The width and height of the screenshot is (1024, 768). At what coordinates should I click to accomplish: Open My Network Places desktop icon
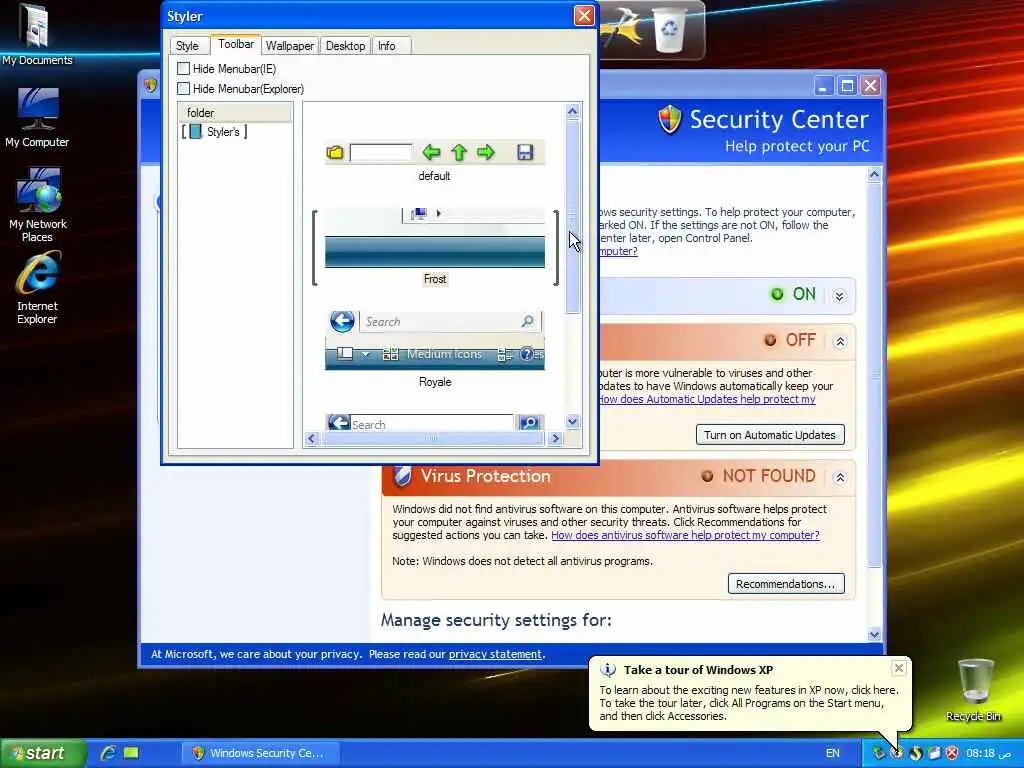click(x=38, y=205)
